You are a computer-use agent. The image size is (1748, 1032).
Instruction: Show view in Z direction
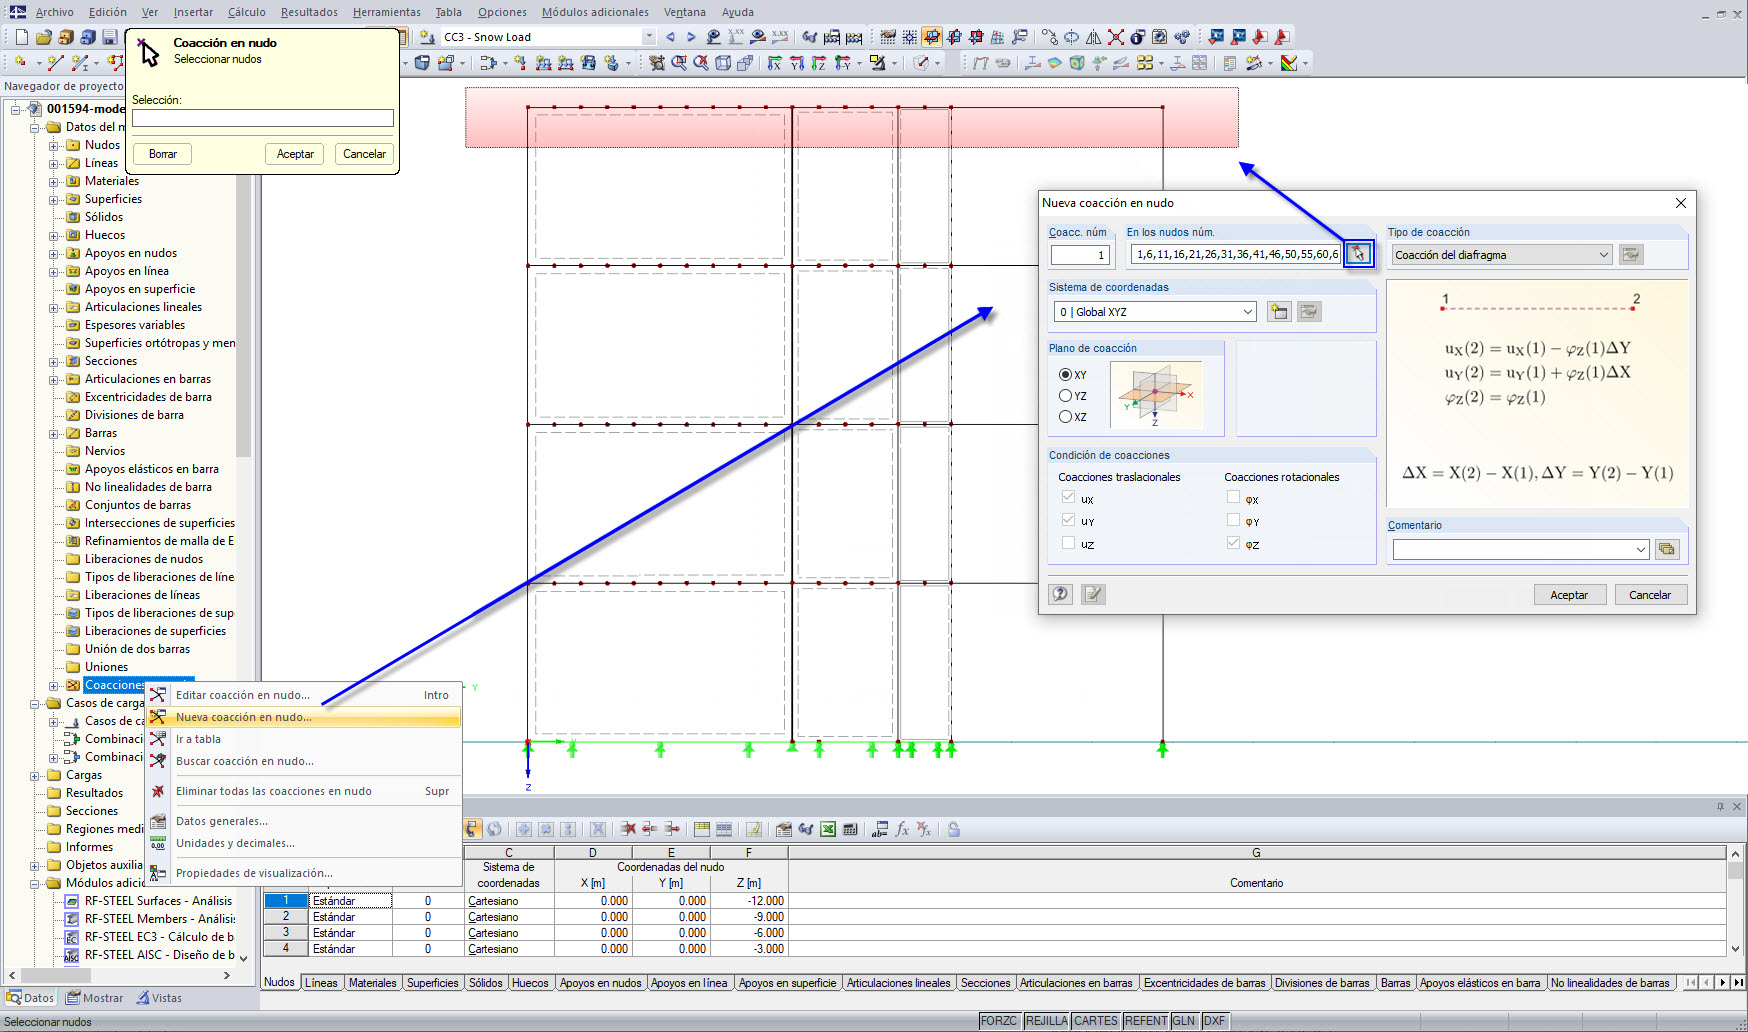(819, 63)
